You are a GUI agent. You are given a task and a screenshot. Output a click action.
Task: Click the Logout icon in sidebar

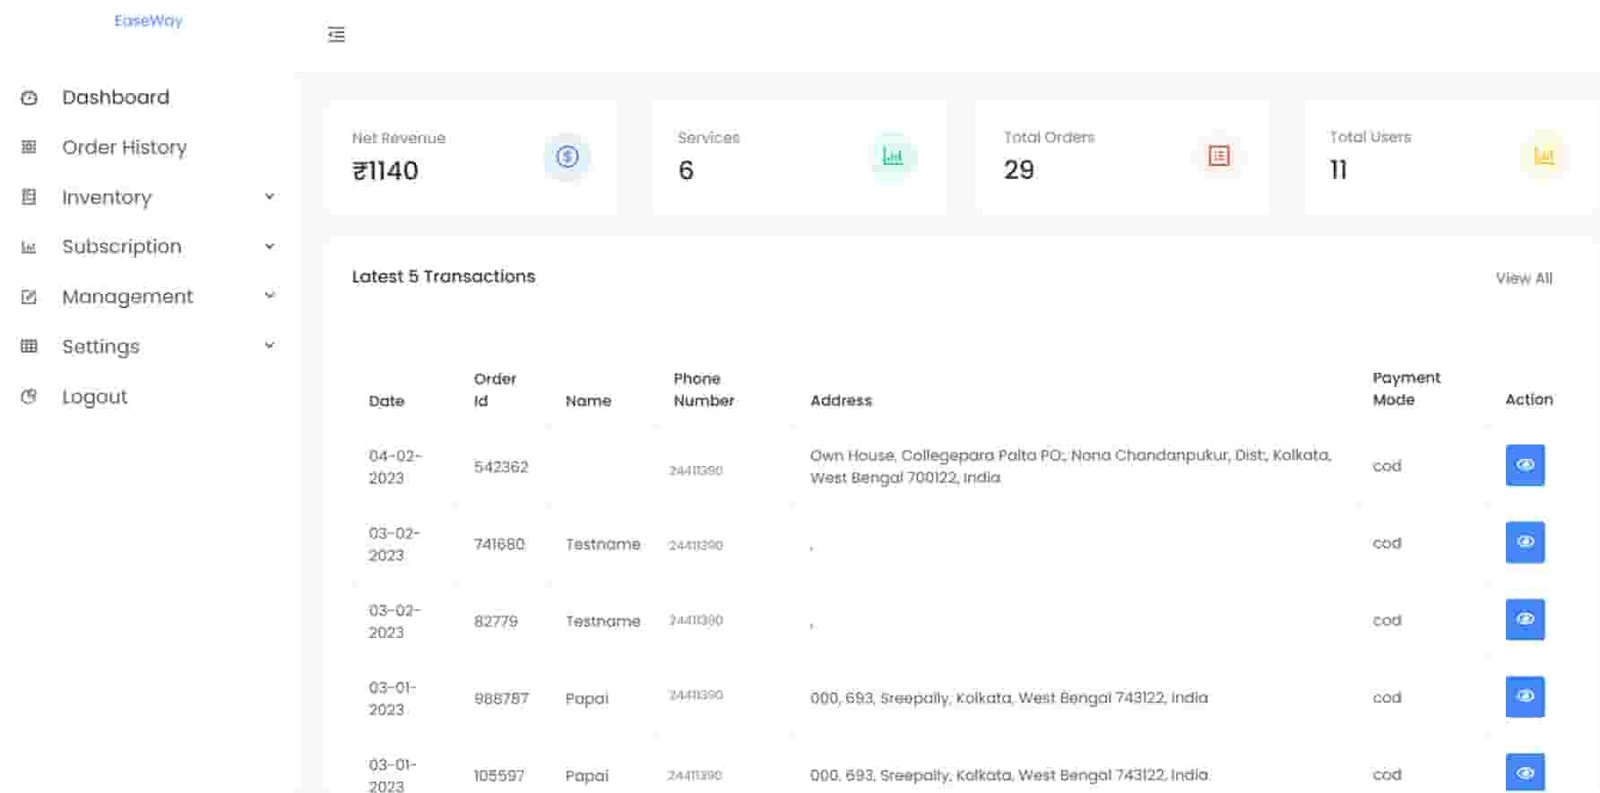pyautogui.click(x=29, y=397)
